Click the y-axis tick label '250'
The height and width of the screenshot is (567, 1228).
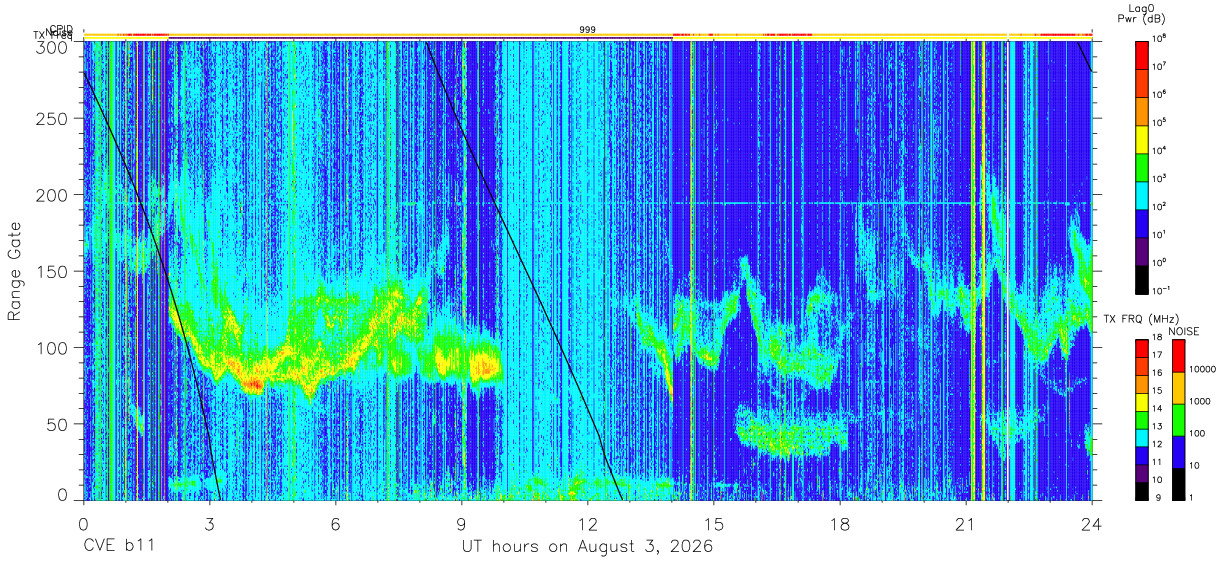[x=54, y=119]
